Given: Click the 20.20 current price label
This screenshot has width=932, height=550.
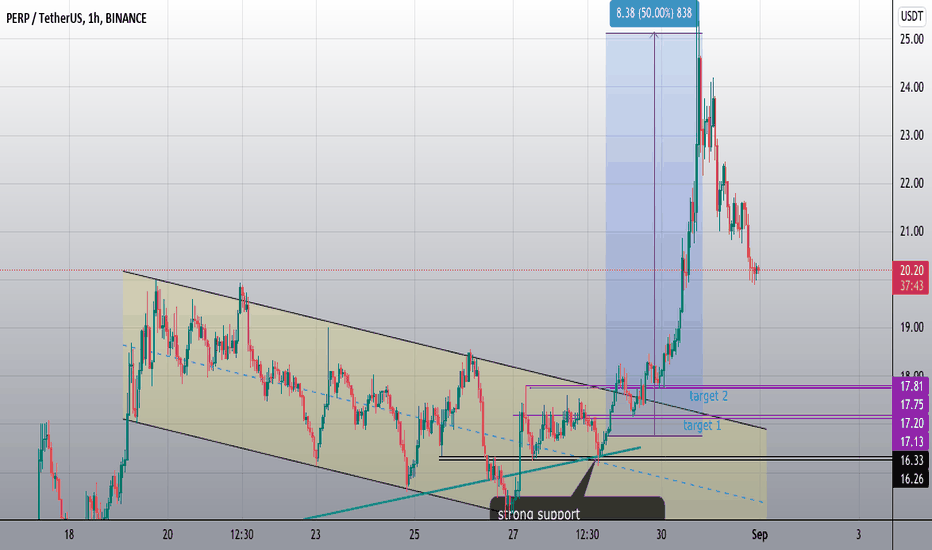Looking at the screenshot, I should [912, 271].
